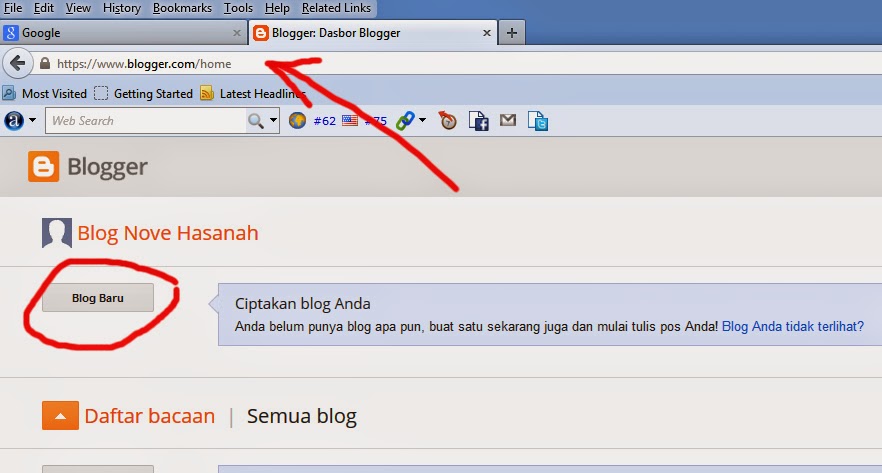
Task: Open the Edit menu
Action: click(x=44, y=8)
